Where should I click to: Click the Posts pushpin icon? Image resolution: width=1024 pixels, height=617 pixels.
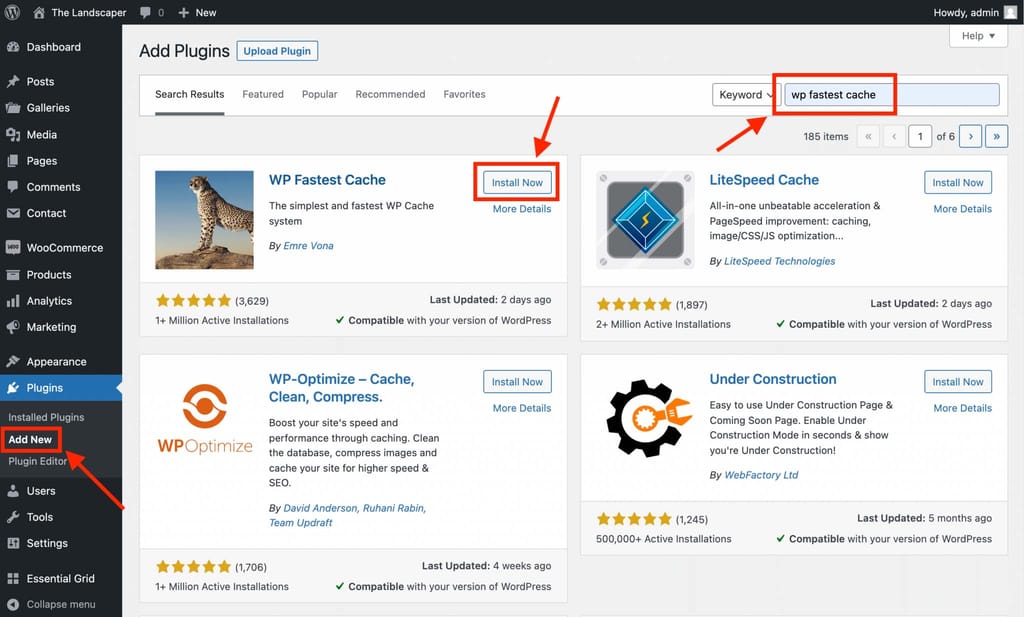13,82
